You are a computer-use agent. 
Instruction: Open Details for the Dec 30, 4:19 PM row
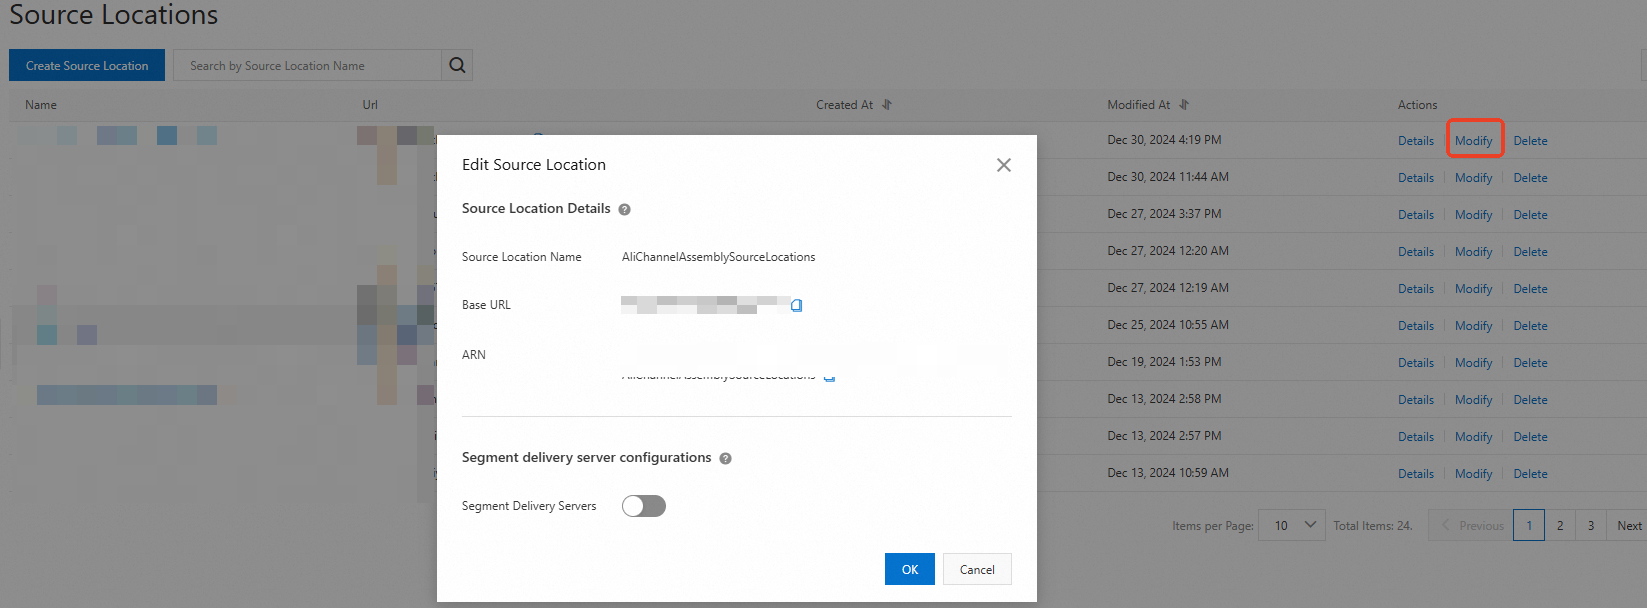[1416, 141]
